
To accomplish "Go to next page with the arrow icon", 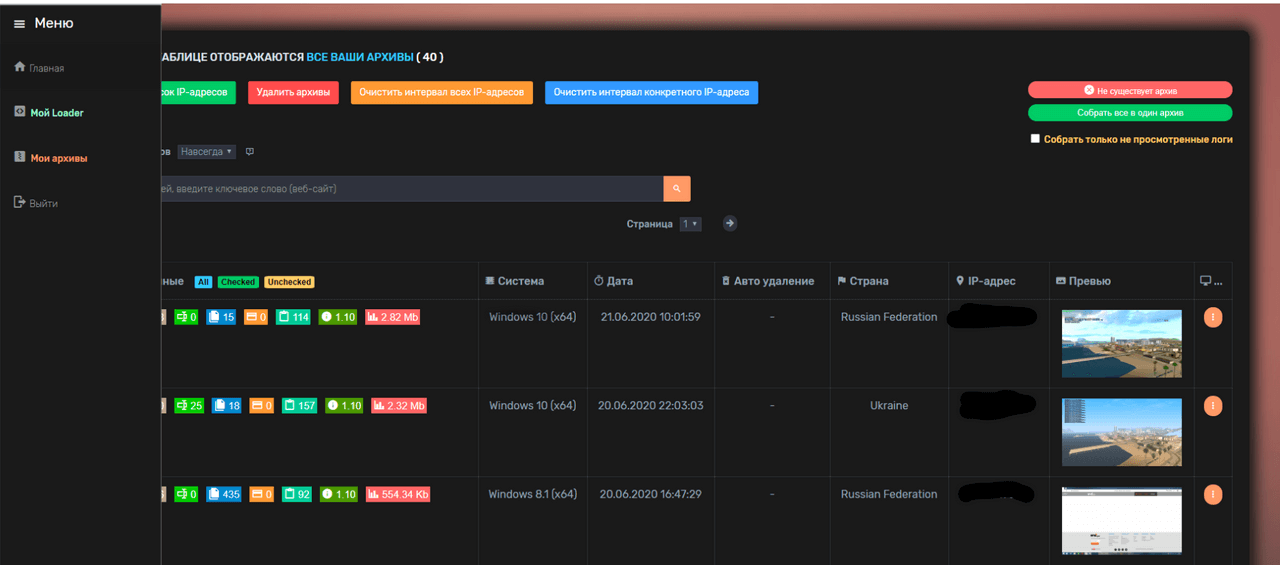I will click(x=730, y=224).
